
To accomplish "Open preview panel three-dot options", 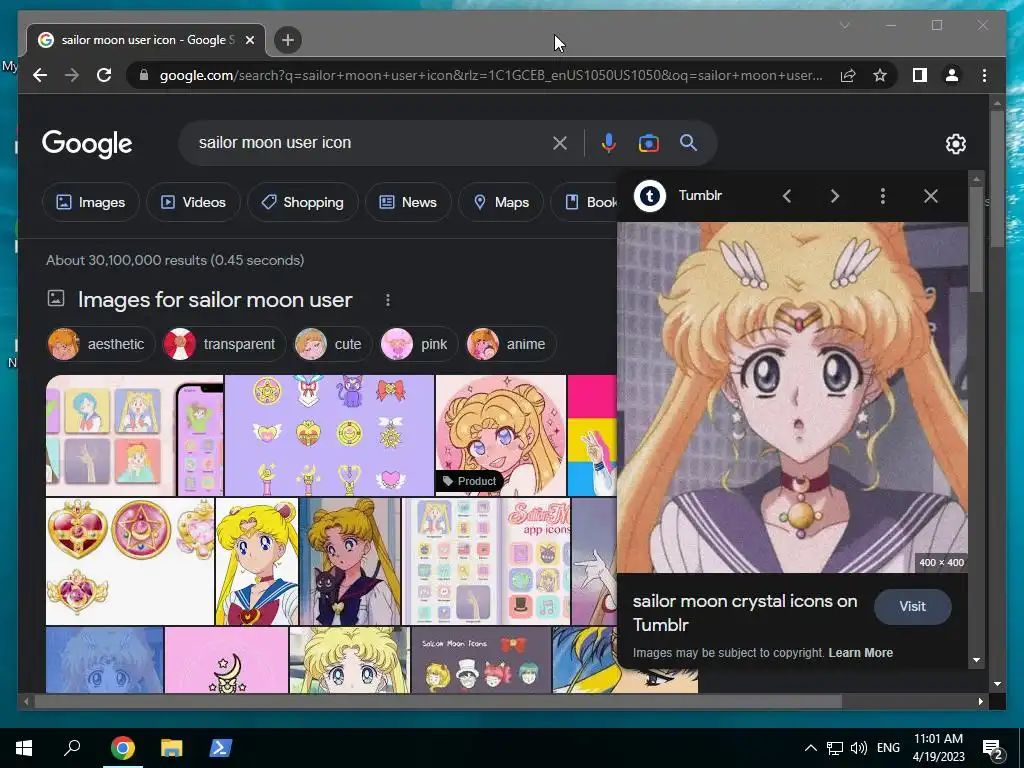I will (883, 196).
